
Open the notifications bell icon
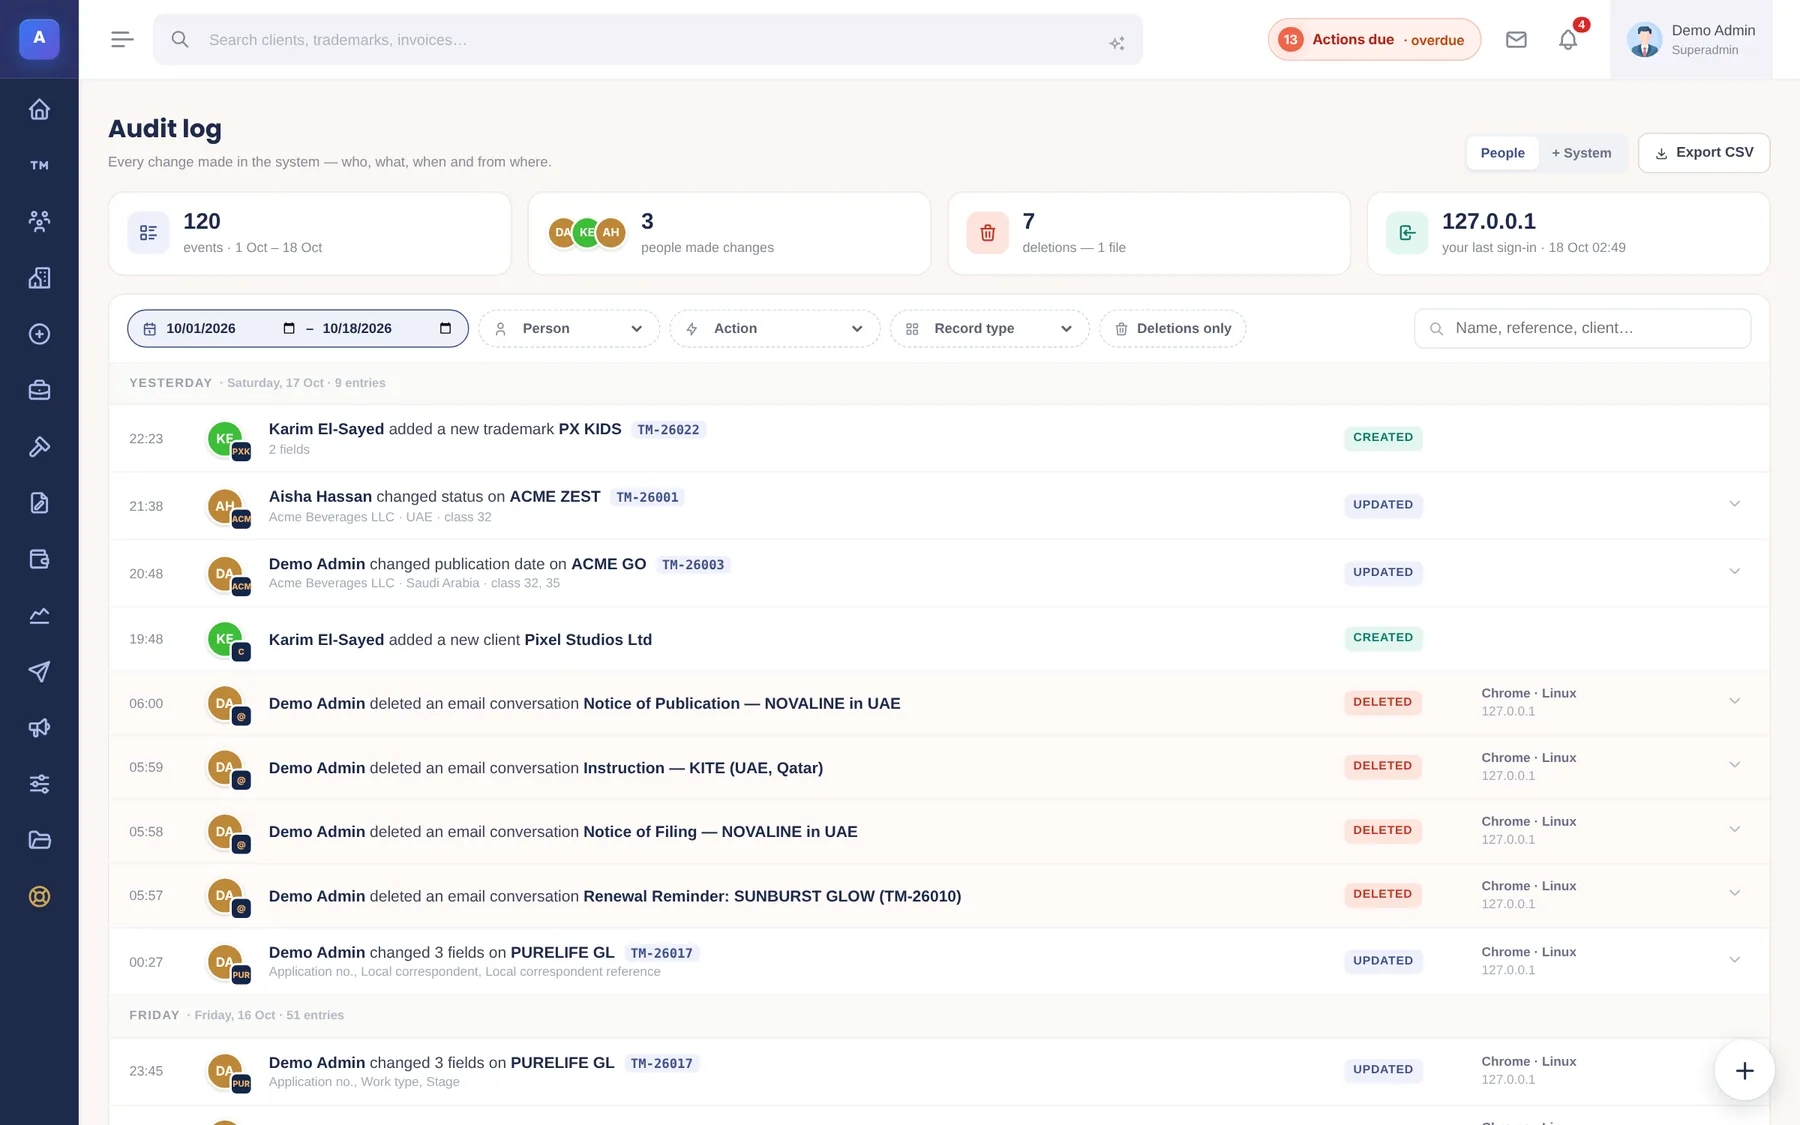[x=1568, y=39]
